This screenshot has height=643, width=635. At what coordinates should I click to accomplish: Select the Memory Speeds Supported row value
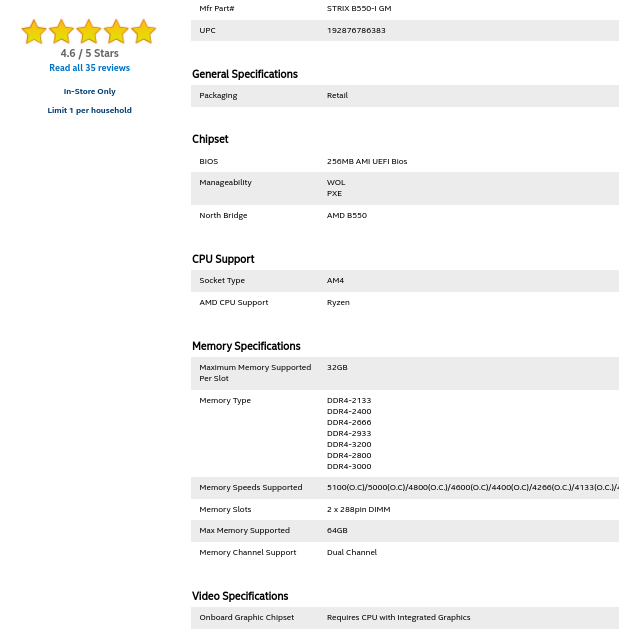(472, 487)
